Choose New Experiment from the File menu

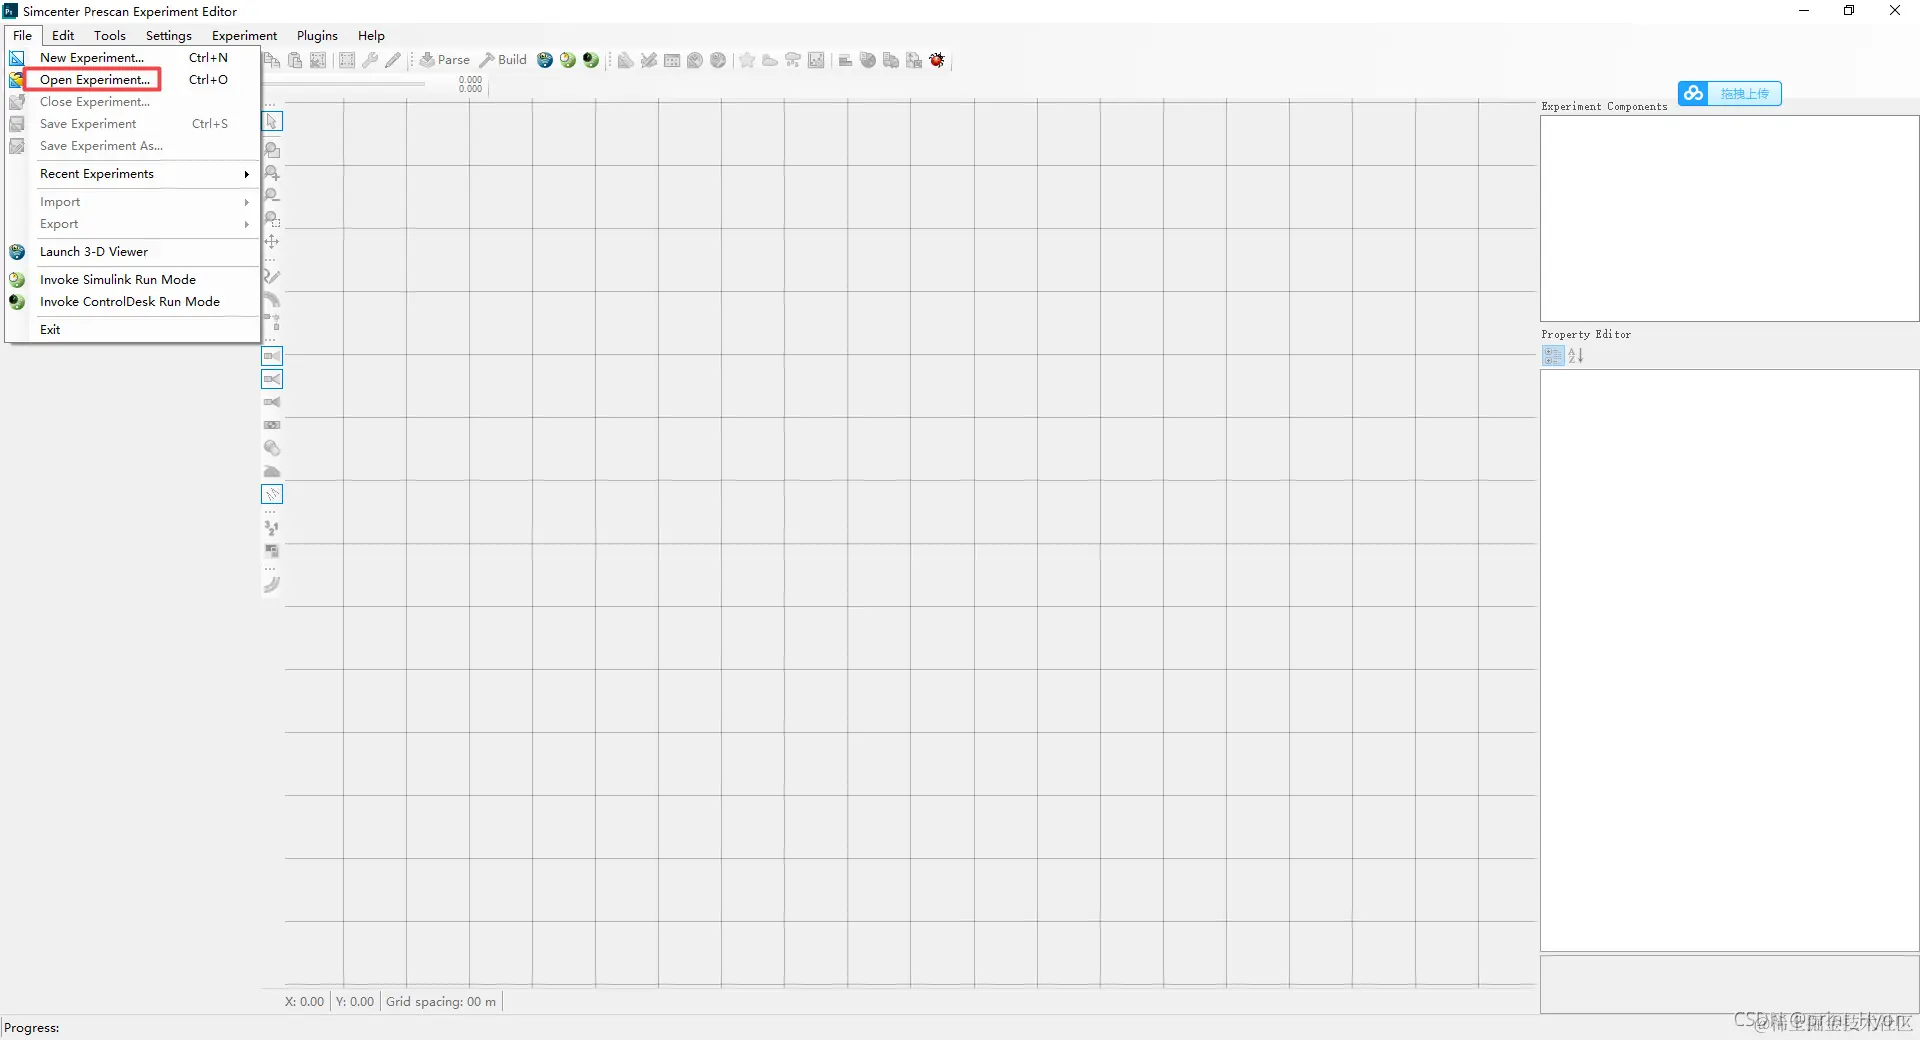(x=132, y=58)
